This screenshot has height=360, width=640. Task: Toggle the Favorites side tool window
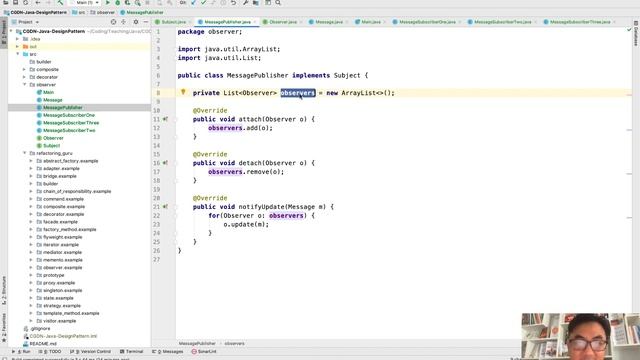click(x=4, y=328)
